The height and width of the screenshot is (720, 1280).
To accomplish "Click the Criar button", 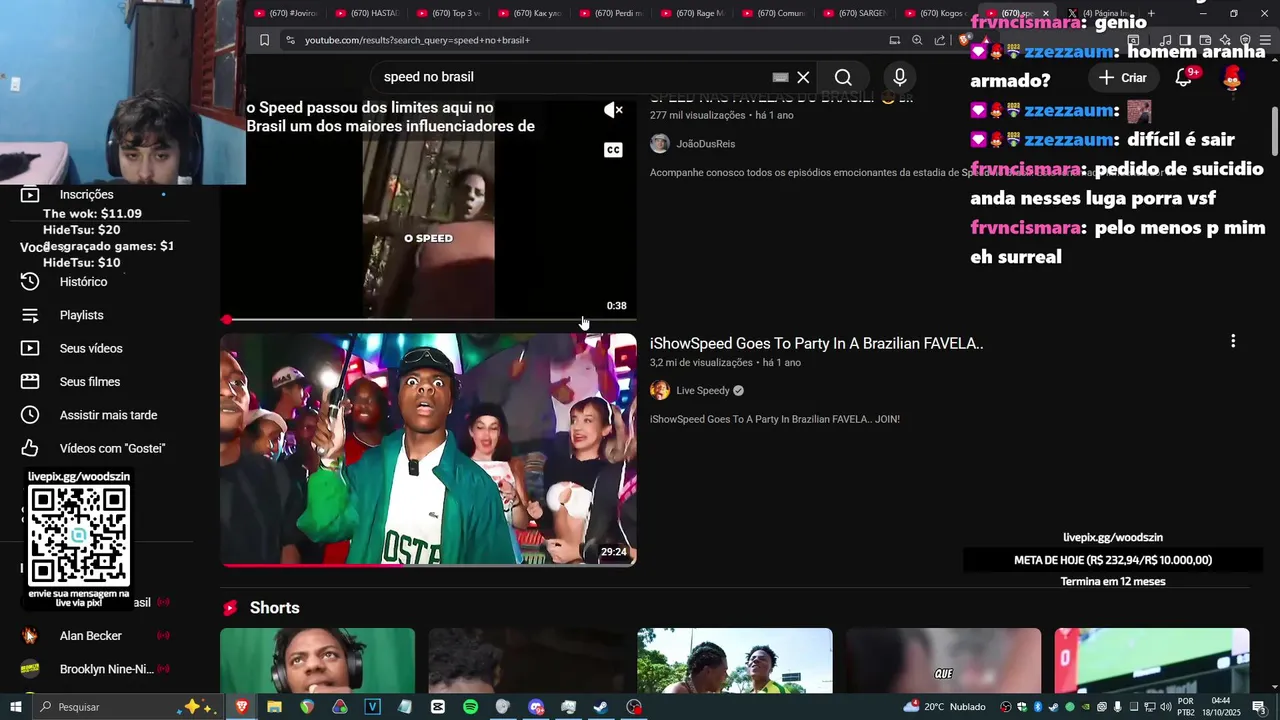I will [1122, 77].
